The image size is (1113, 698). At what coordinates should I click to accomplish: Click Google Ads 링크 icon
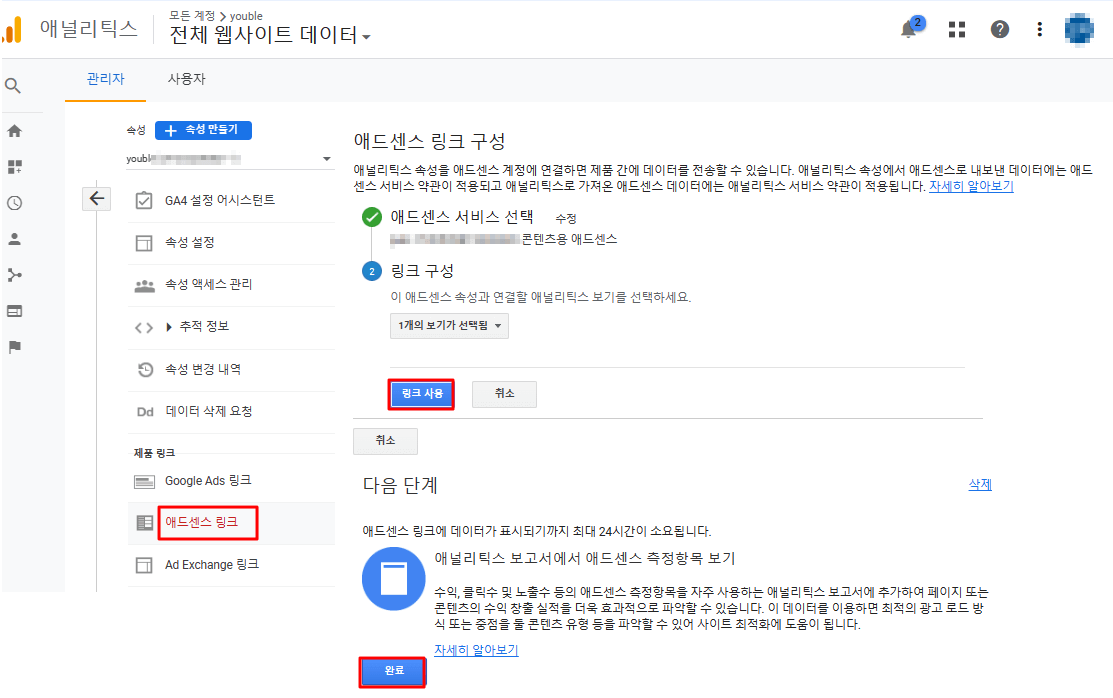point(144,482)
